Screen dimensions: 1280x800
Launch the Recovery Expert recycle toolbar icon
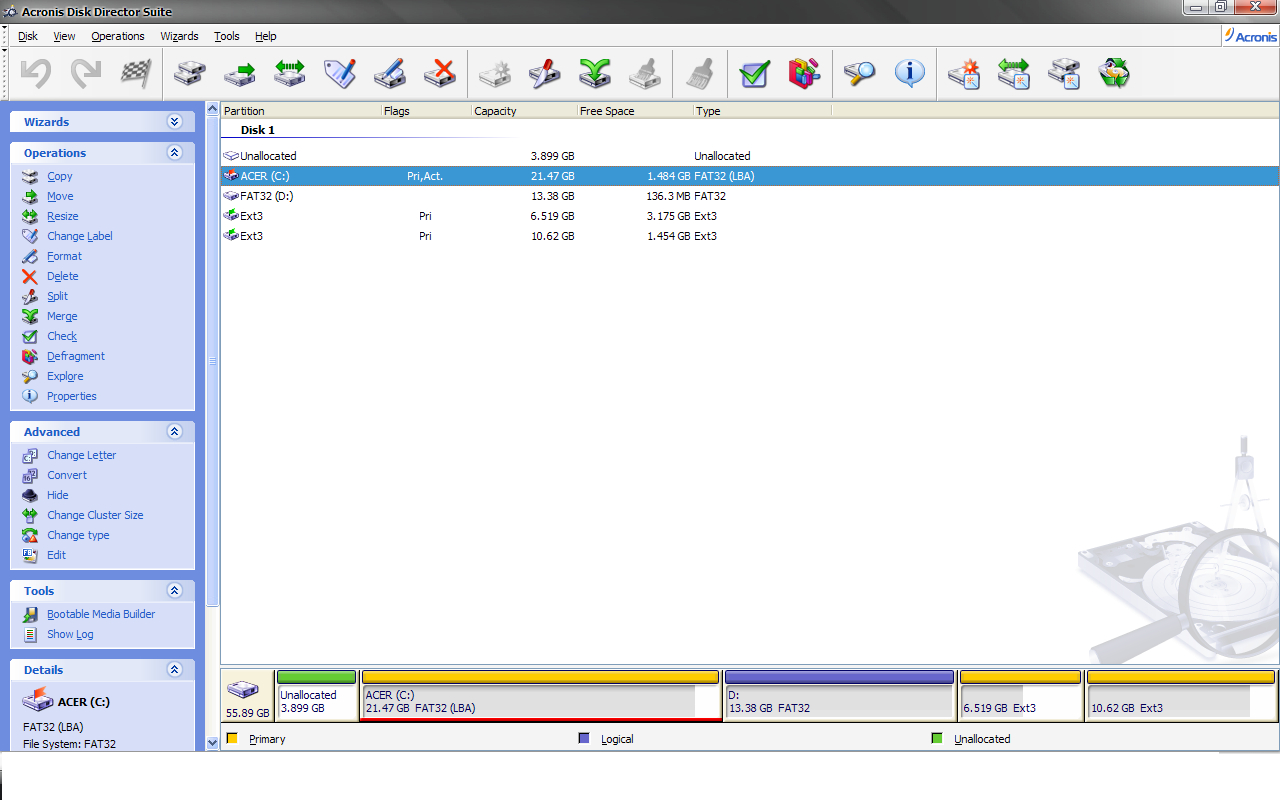point(1114,73)
